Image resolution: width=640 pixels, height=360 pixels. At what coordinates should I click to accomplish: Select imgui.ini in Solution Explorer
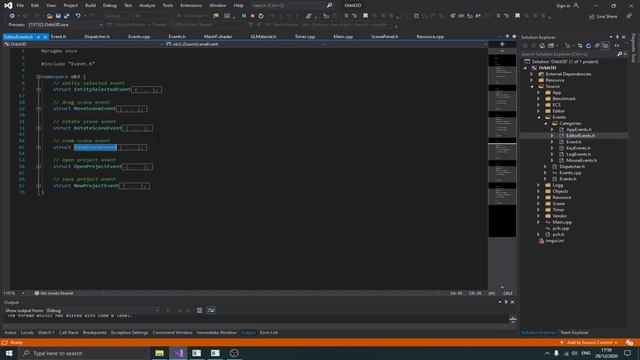tap(554, 241)
